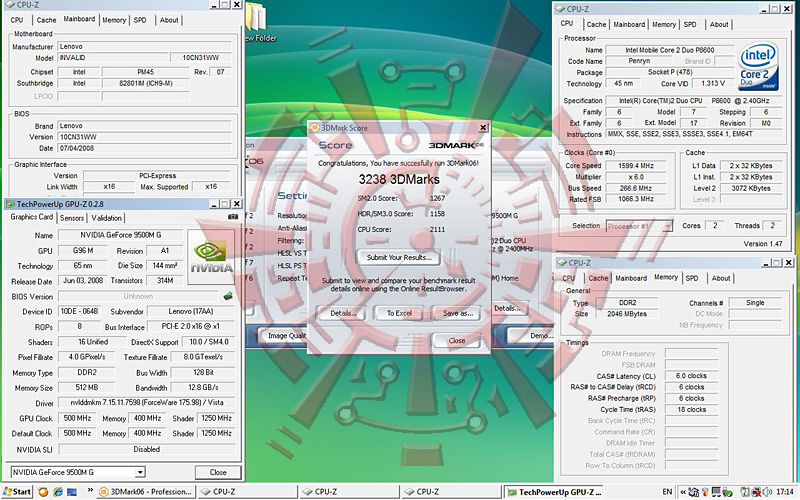Click the Channels # Single field

pos(755,303)
